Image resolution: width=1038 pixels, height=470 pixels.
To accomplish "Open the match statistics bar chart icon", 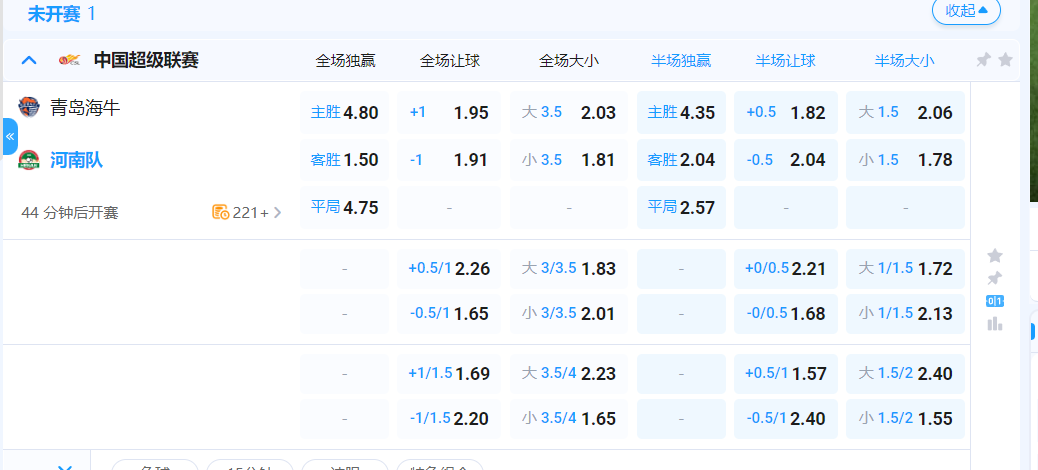I will tap(994, 323).
